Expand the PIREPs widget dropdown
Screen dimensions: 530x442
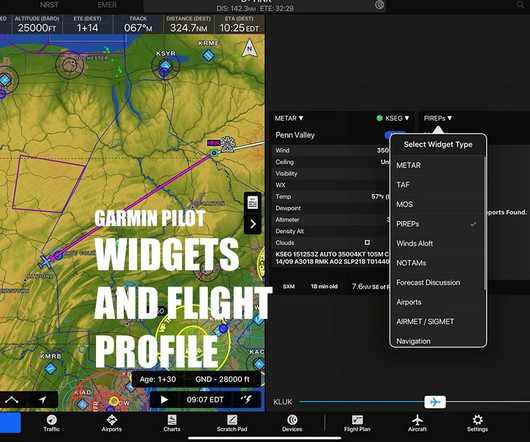pos(438,118)
